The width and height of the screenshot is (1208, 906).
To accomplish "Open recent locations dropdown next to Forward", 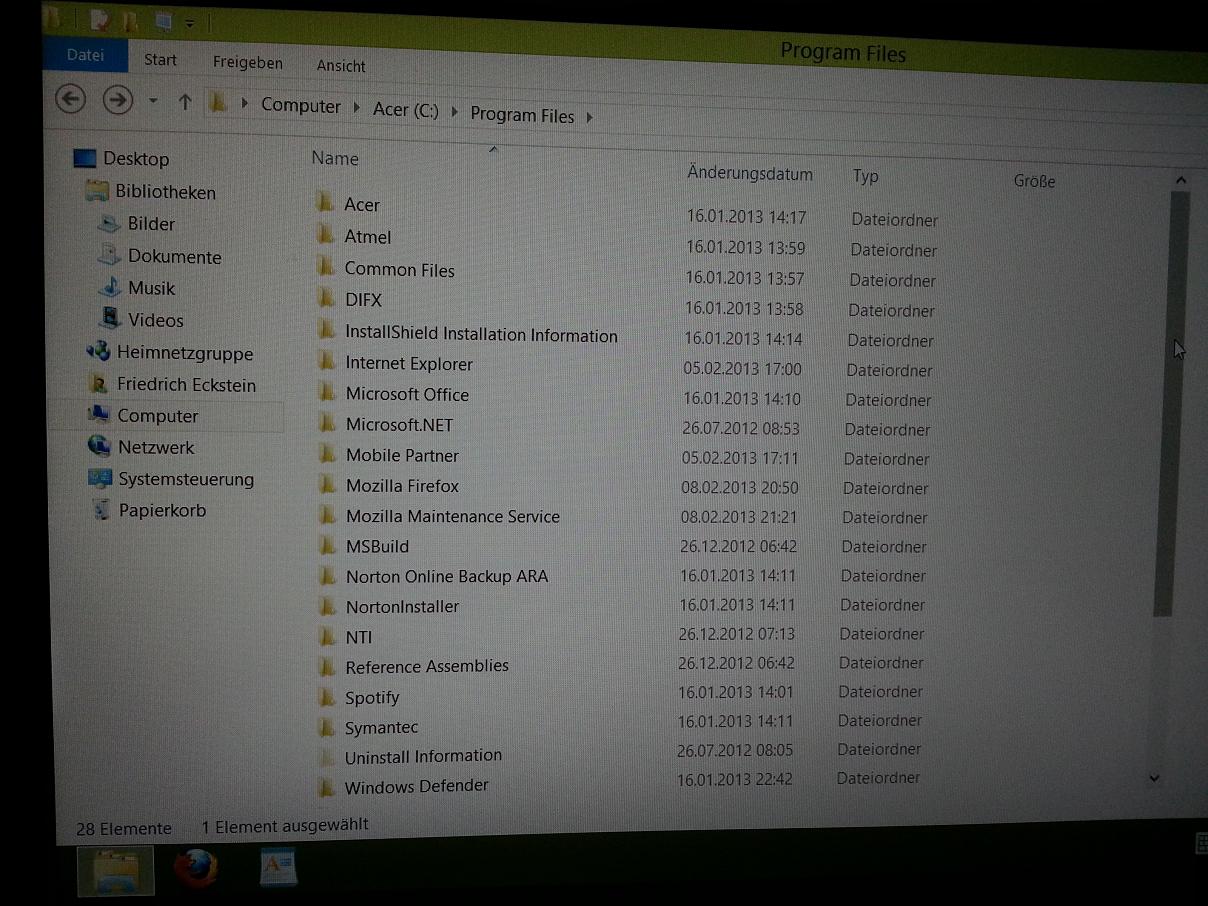I will tap(152, 101).
